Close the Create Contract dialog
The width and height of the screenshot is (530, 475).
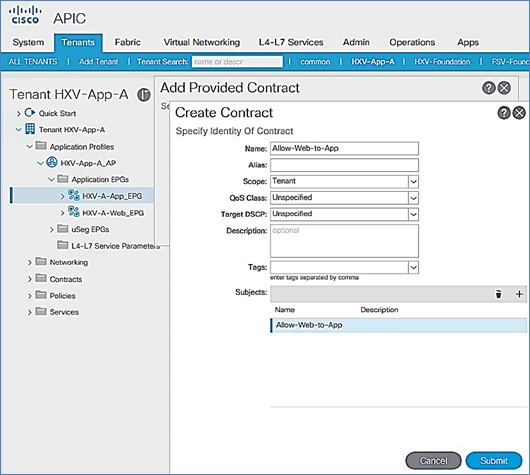(519, 113)
